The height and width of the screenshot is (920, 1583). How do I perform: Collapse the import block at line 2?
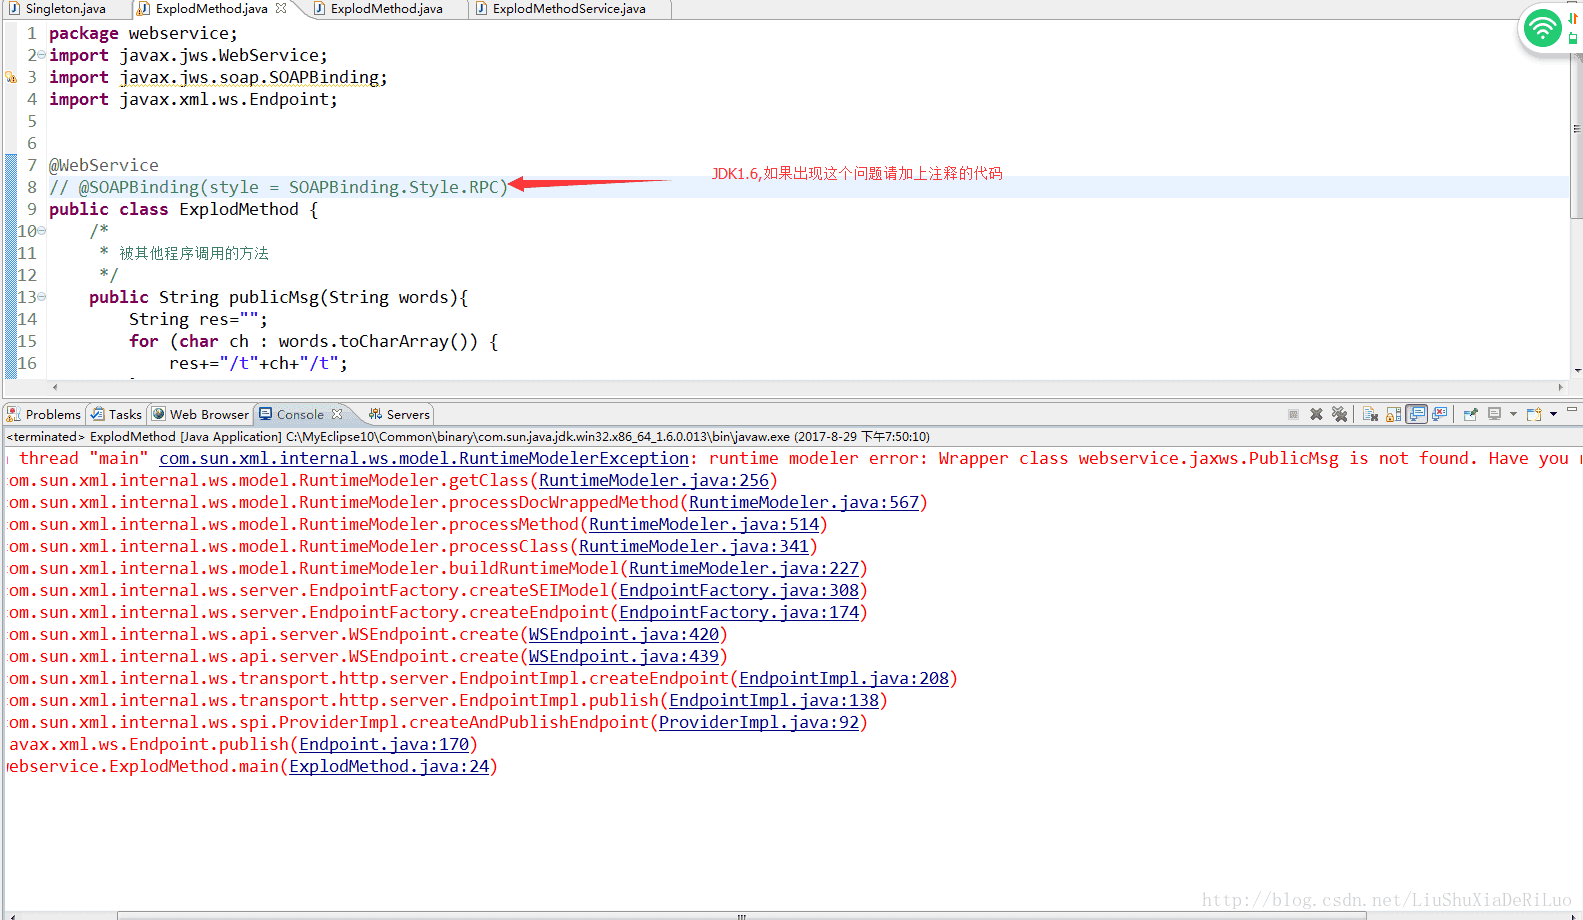tap(41, 55)
